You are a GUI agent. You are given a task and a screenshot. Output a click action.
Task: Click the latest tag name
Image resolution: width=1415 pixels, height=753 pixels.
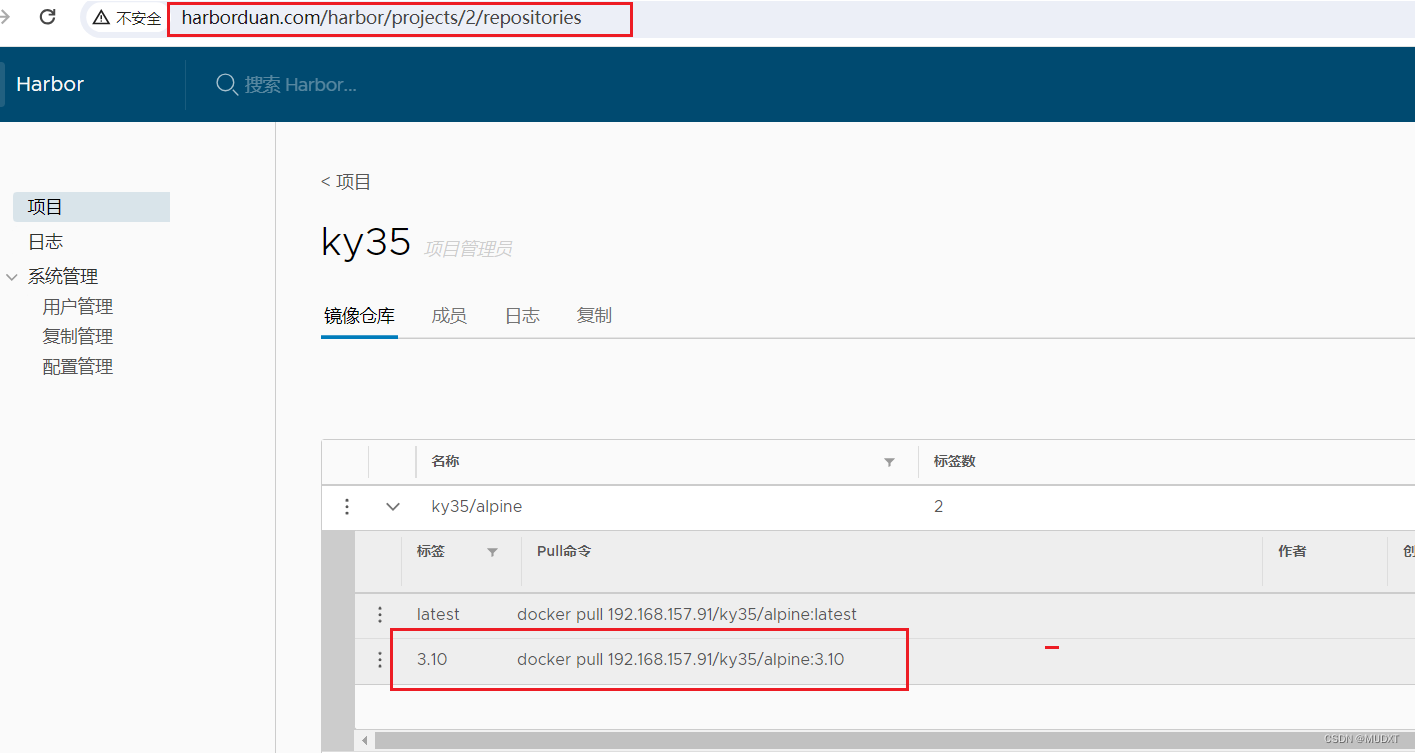(x=438, y=615)
